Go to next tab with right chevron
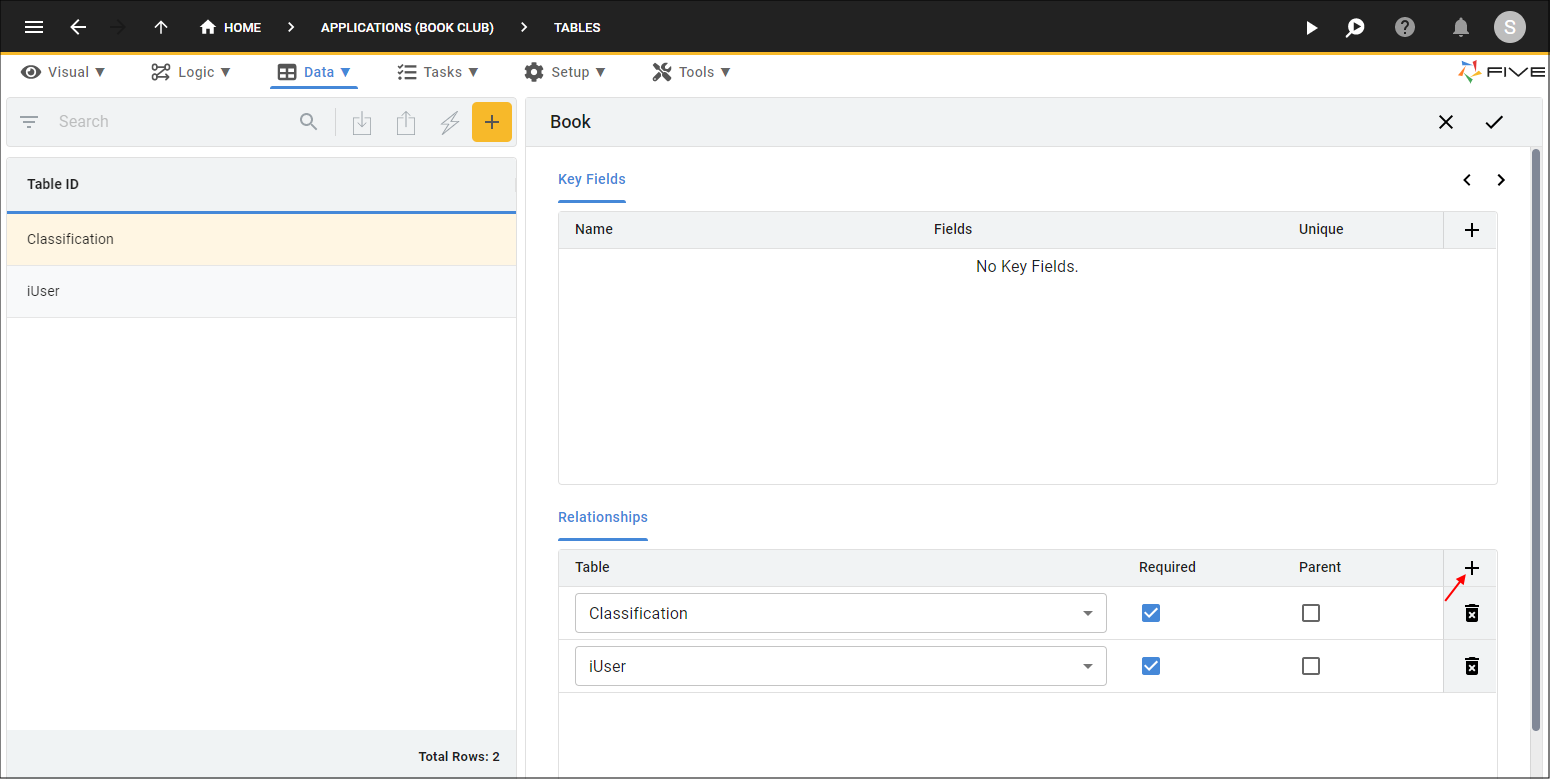Image resolution: width=1550 pixels, height=779 pixels. click(x=1501, y=180)
